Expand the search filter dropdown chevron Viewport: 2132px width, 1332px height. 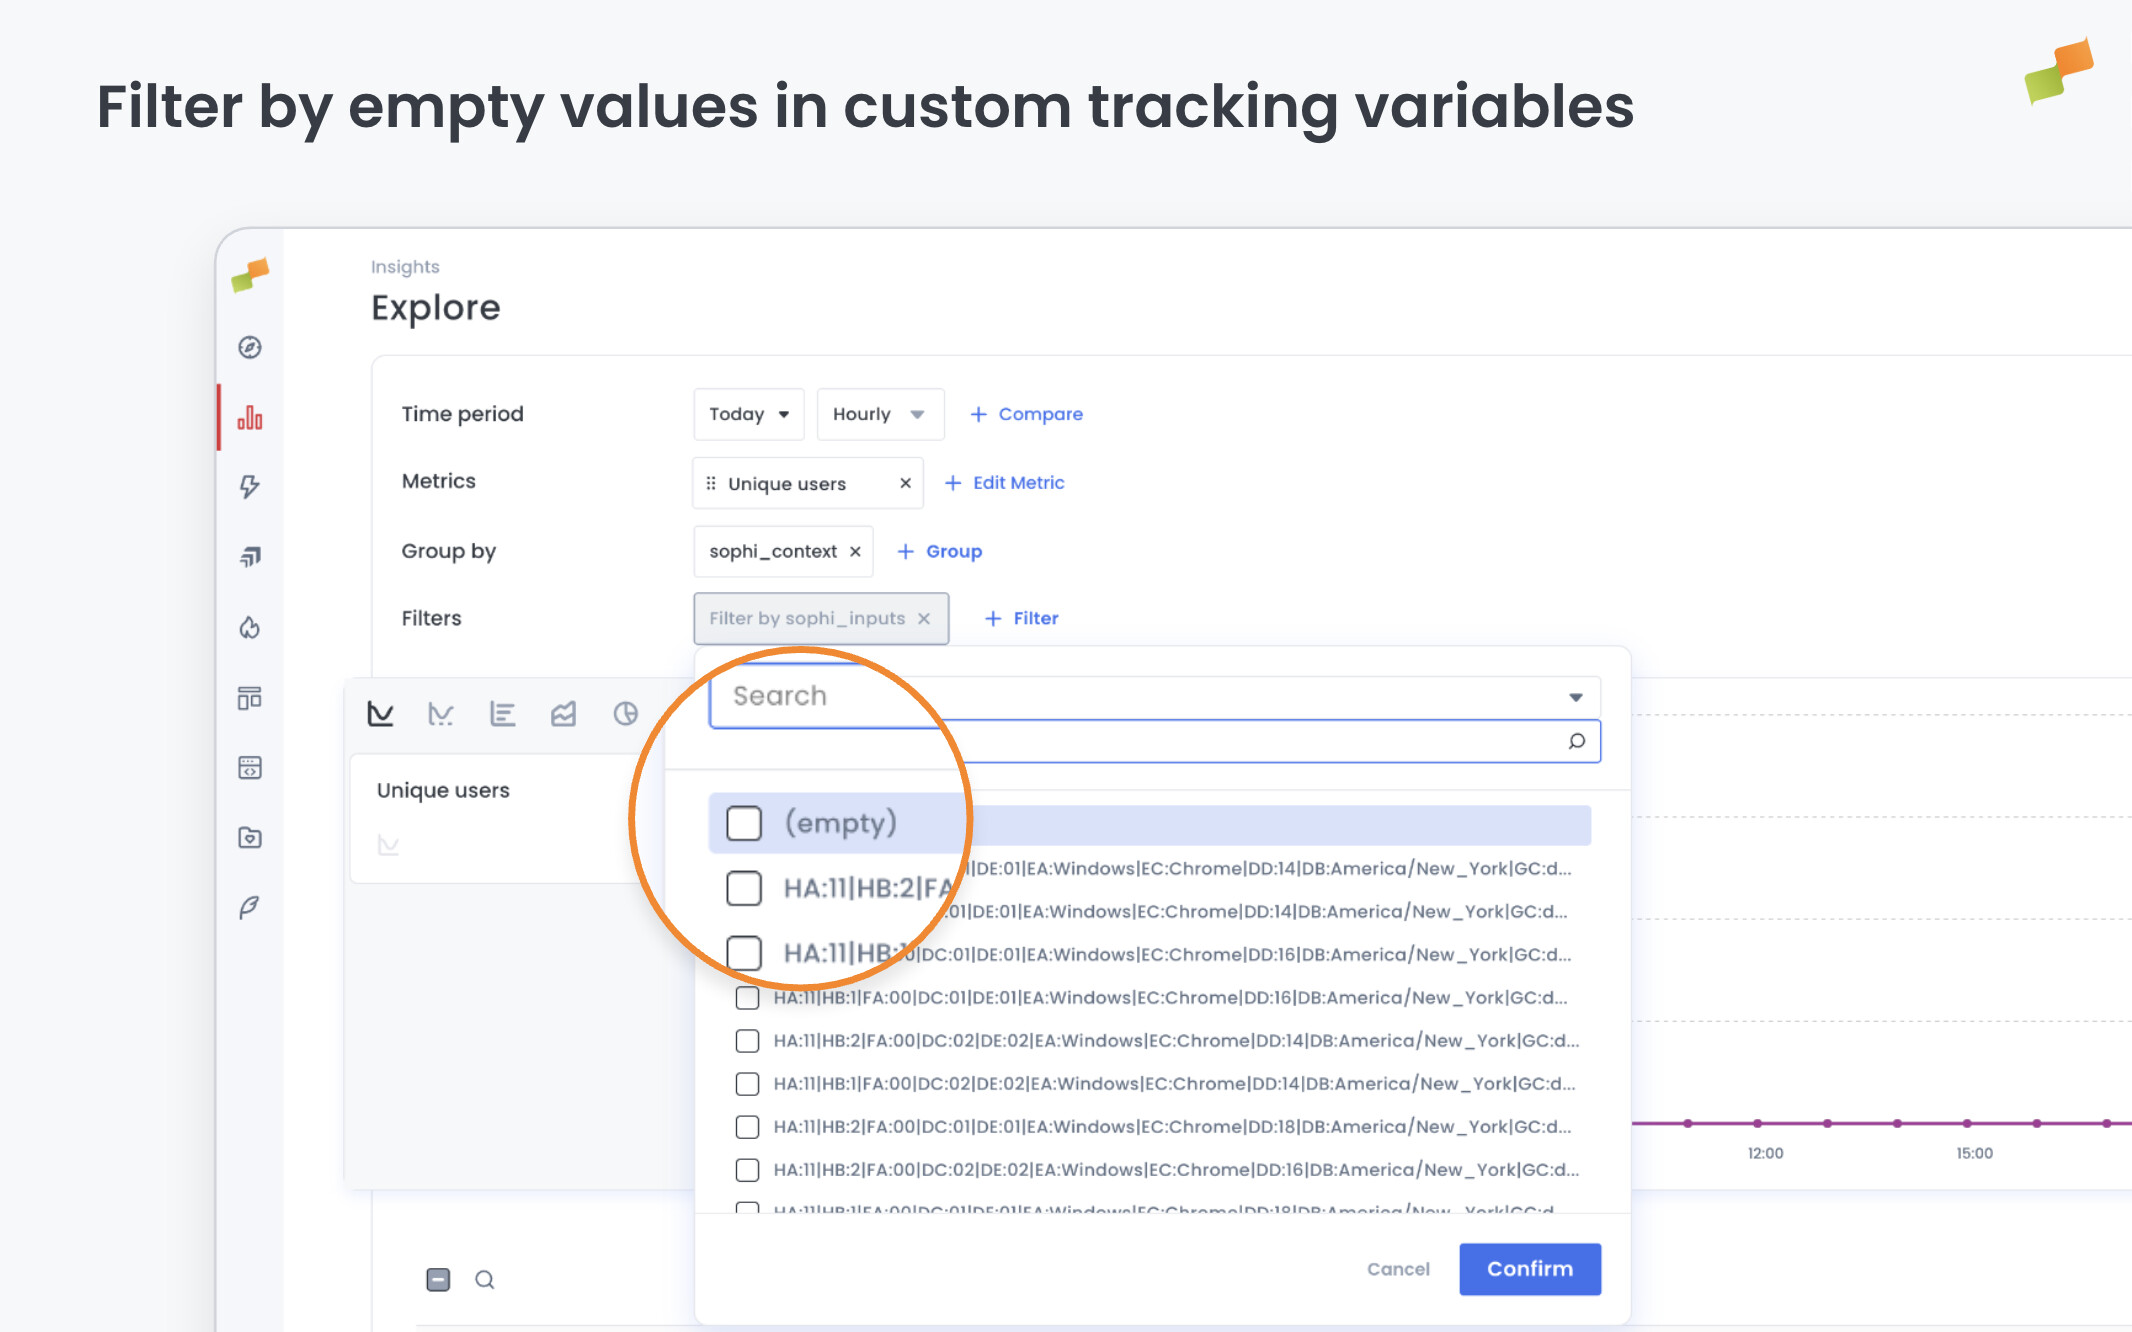pyautogui.click(x=1575, y=697)
